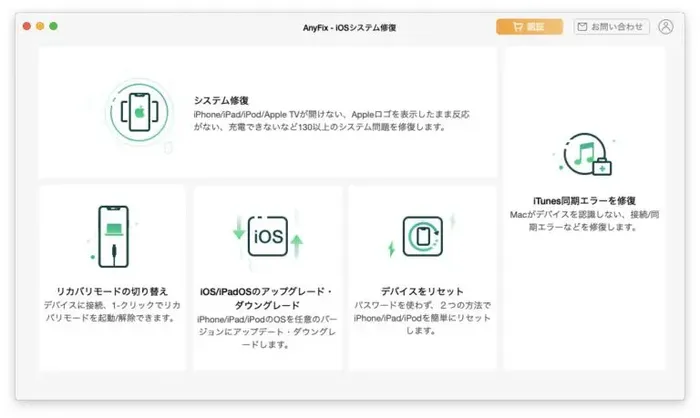Click the iTunes同期エラーを修復 heading
The height and width of the screenshot is (418, 700).
[x=582, y=200]
